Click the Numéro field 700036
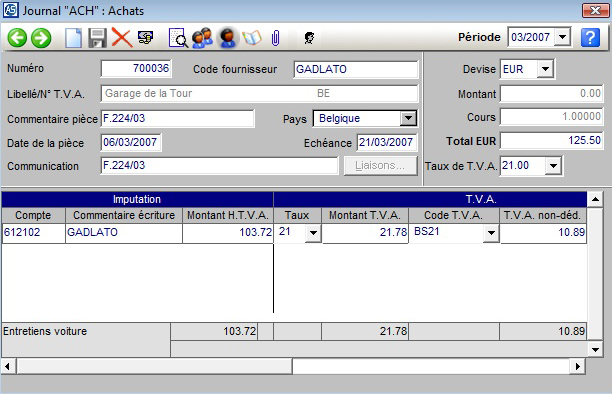This screenshot has height=394, width=612. coord(136,69)
